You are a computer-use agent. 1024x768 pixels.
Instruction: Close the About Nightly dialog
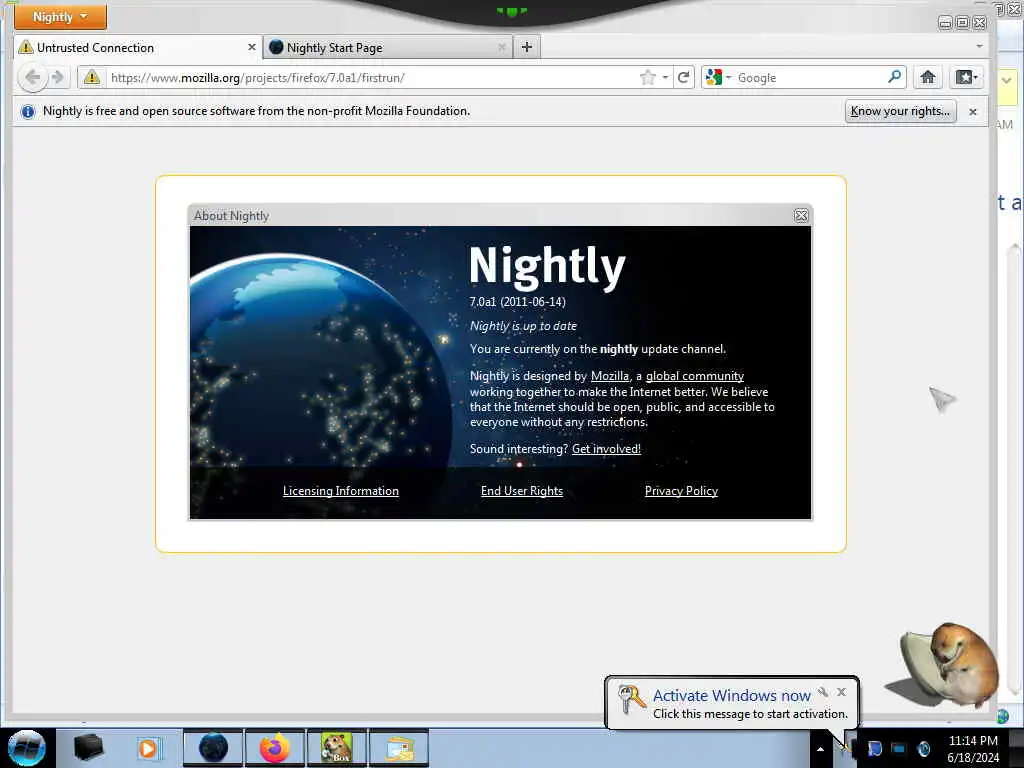801,216
